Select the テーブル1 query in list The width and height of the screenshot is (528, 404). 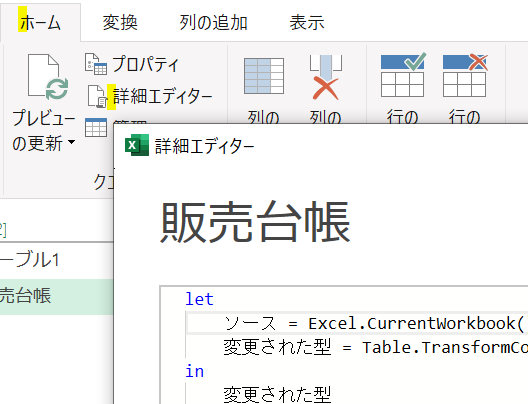coord(57,260)
